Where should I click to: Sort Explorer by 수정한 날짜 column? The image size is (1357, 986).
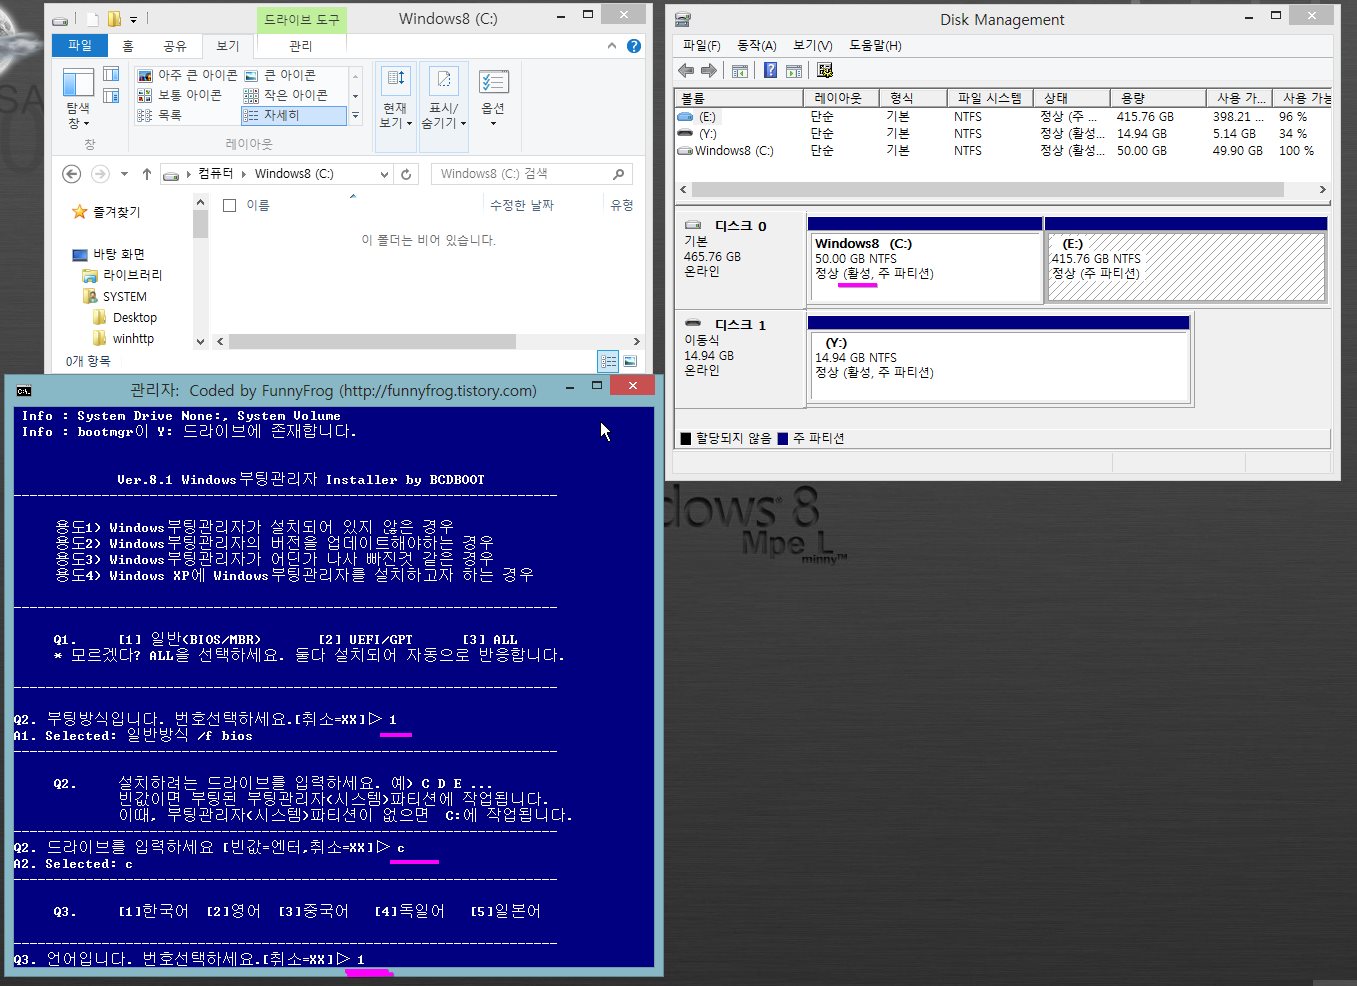[521, 205]
